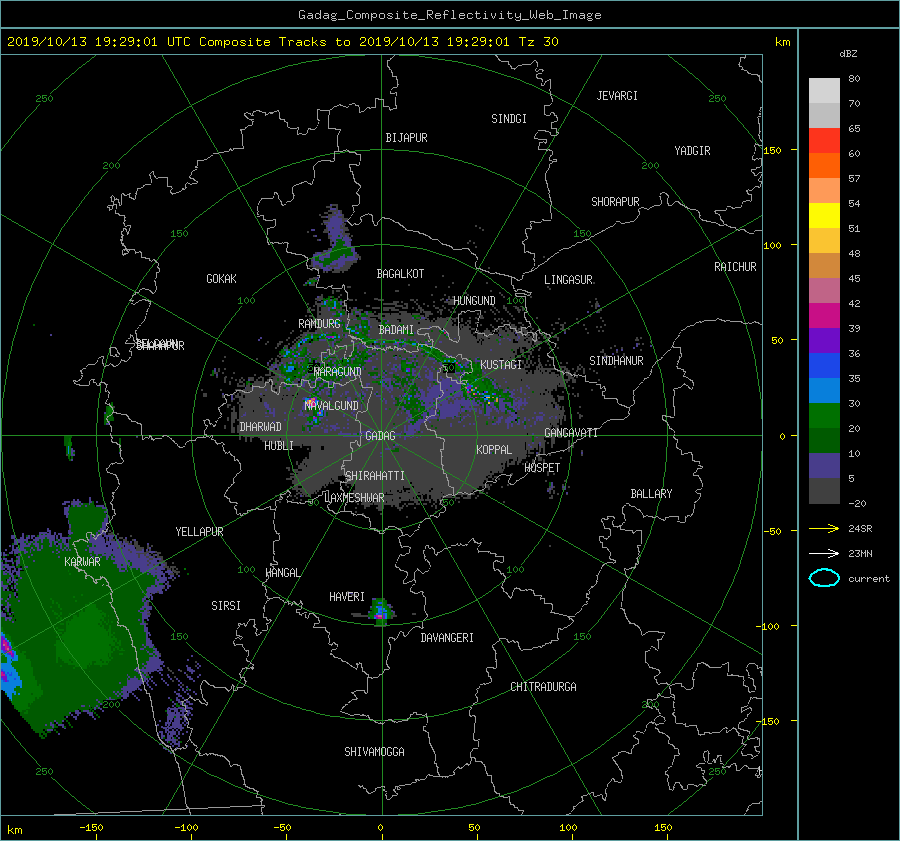
Task: Click the RAICHUR city label
Action: click(735, 267)
